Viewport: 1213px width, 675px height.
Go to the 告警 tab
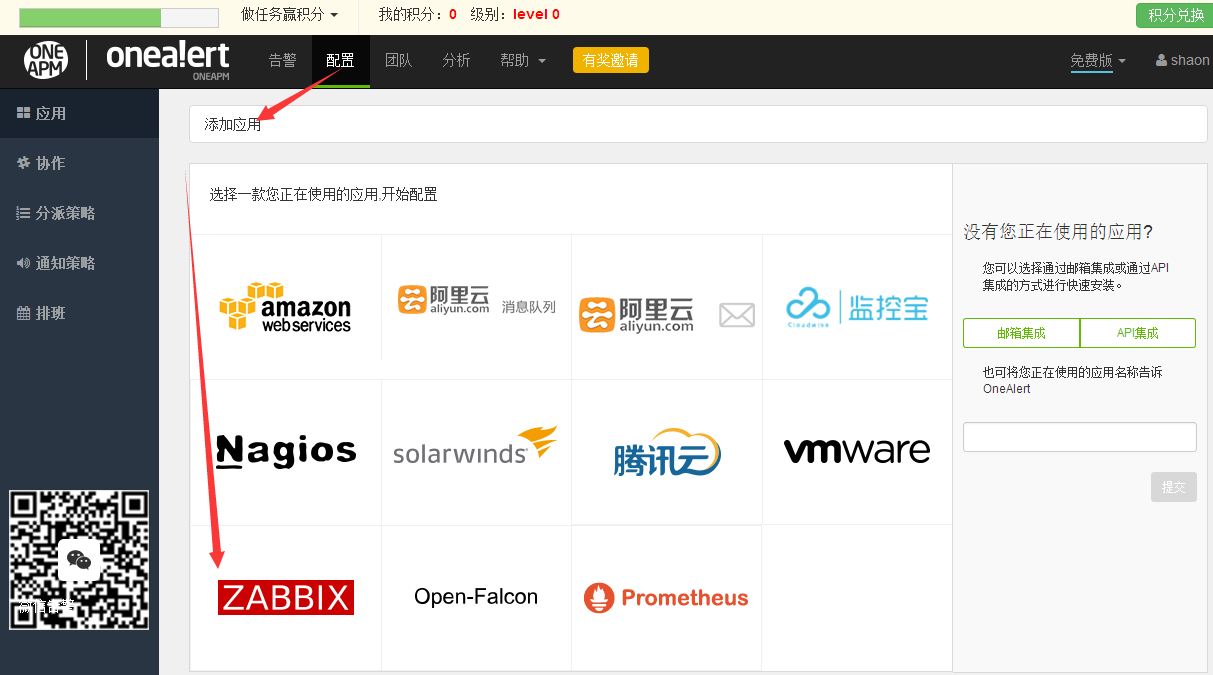283,60
